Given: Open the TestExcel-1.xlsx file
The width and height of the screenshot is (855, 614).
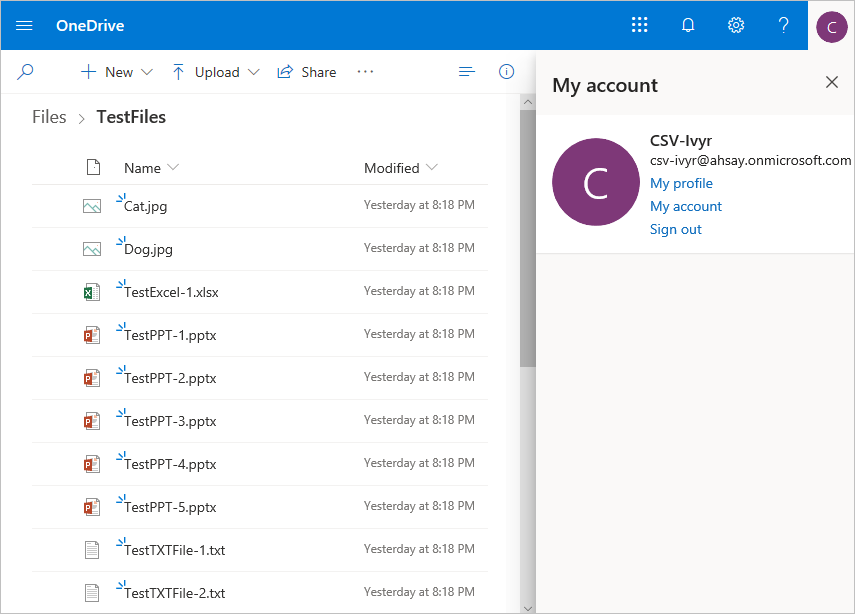Looking at the screenshot, I should (171, 292).
